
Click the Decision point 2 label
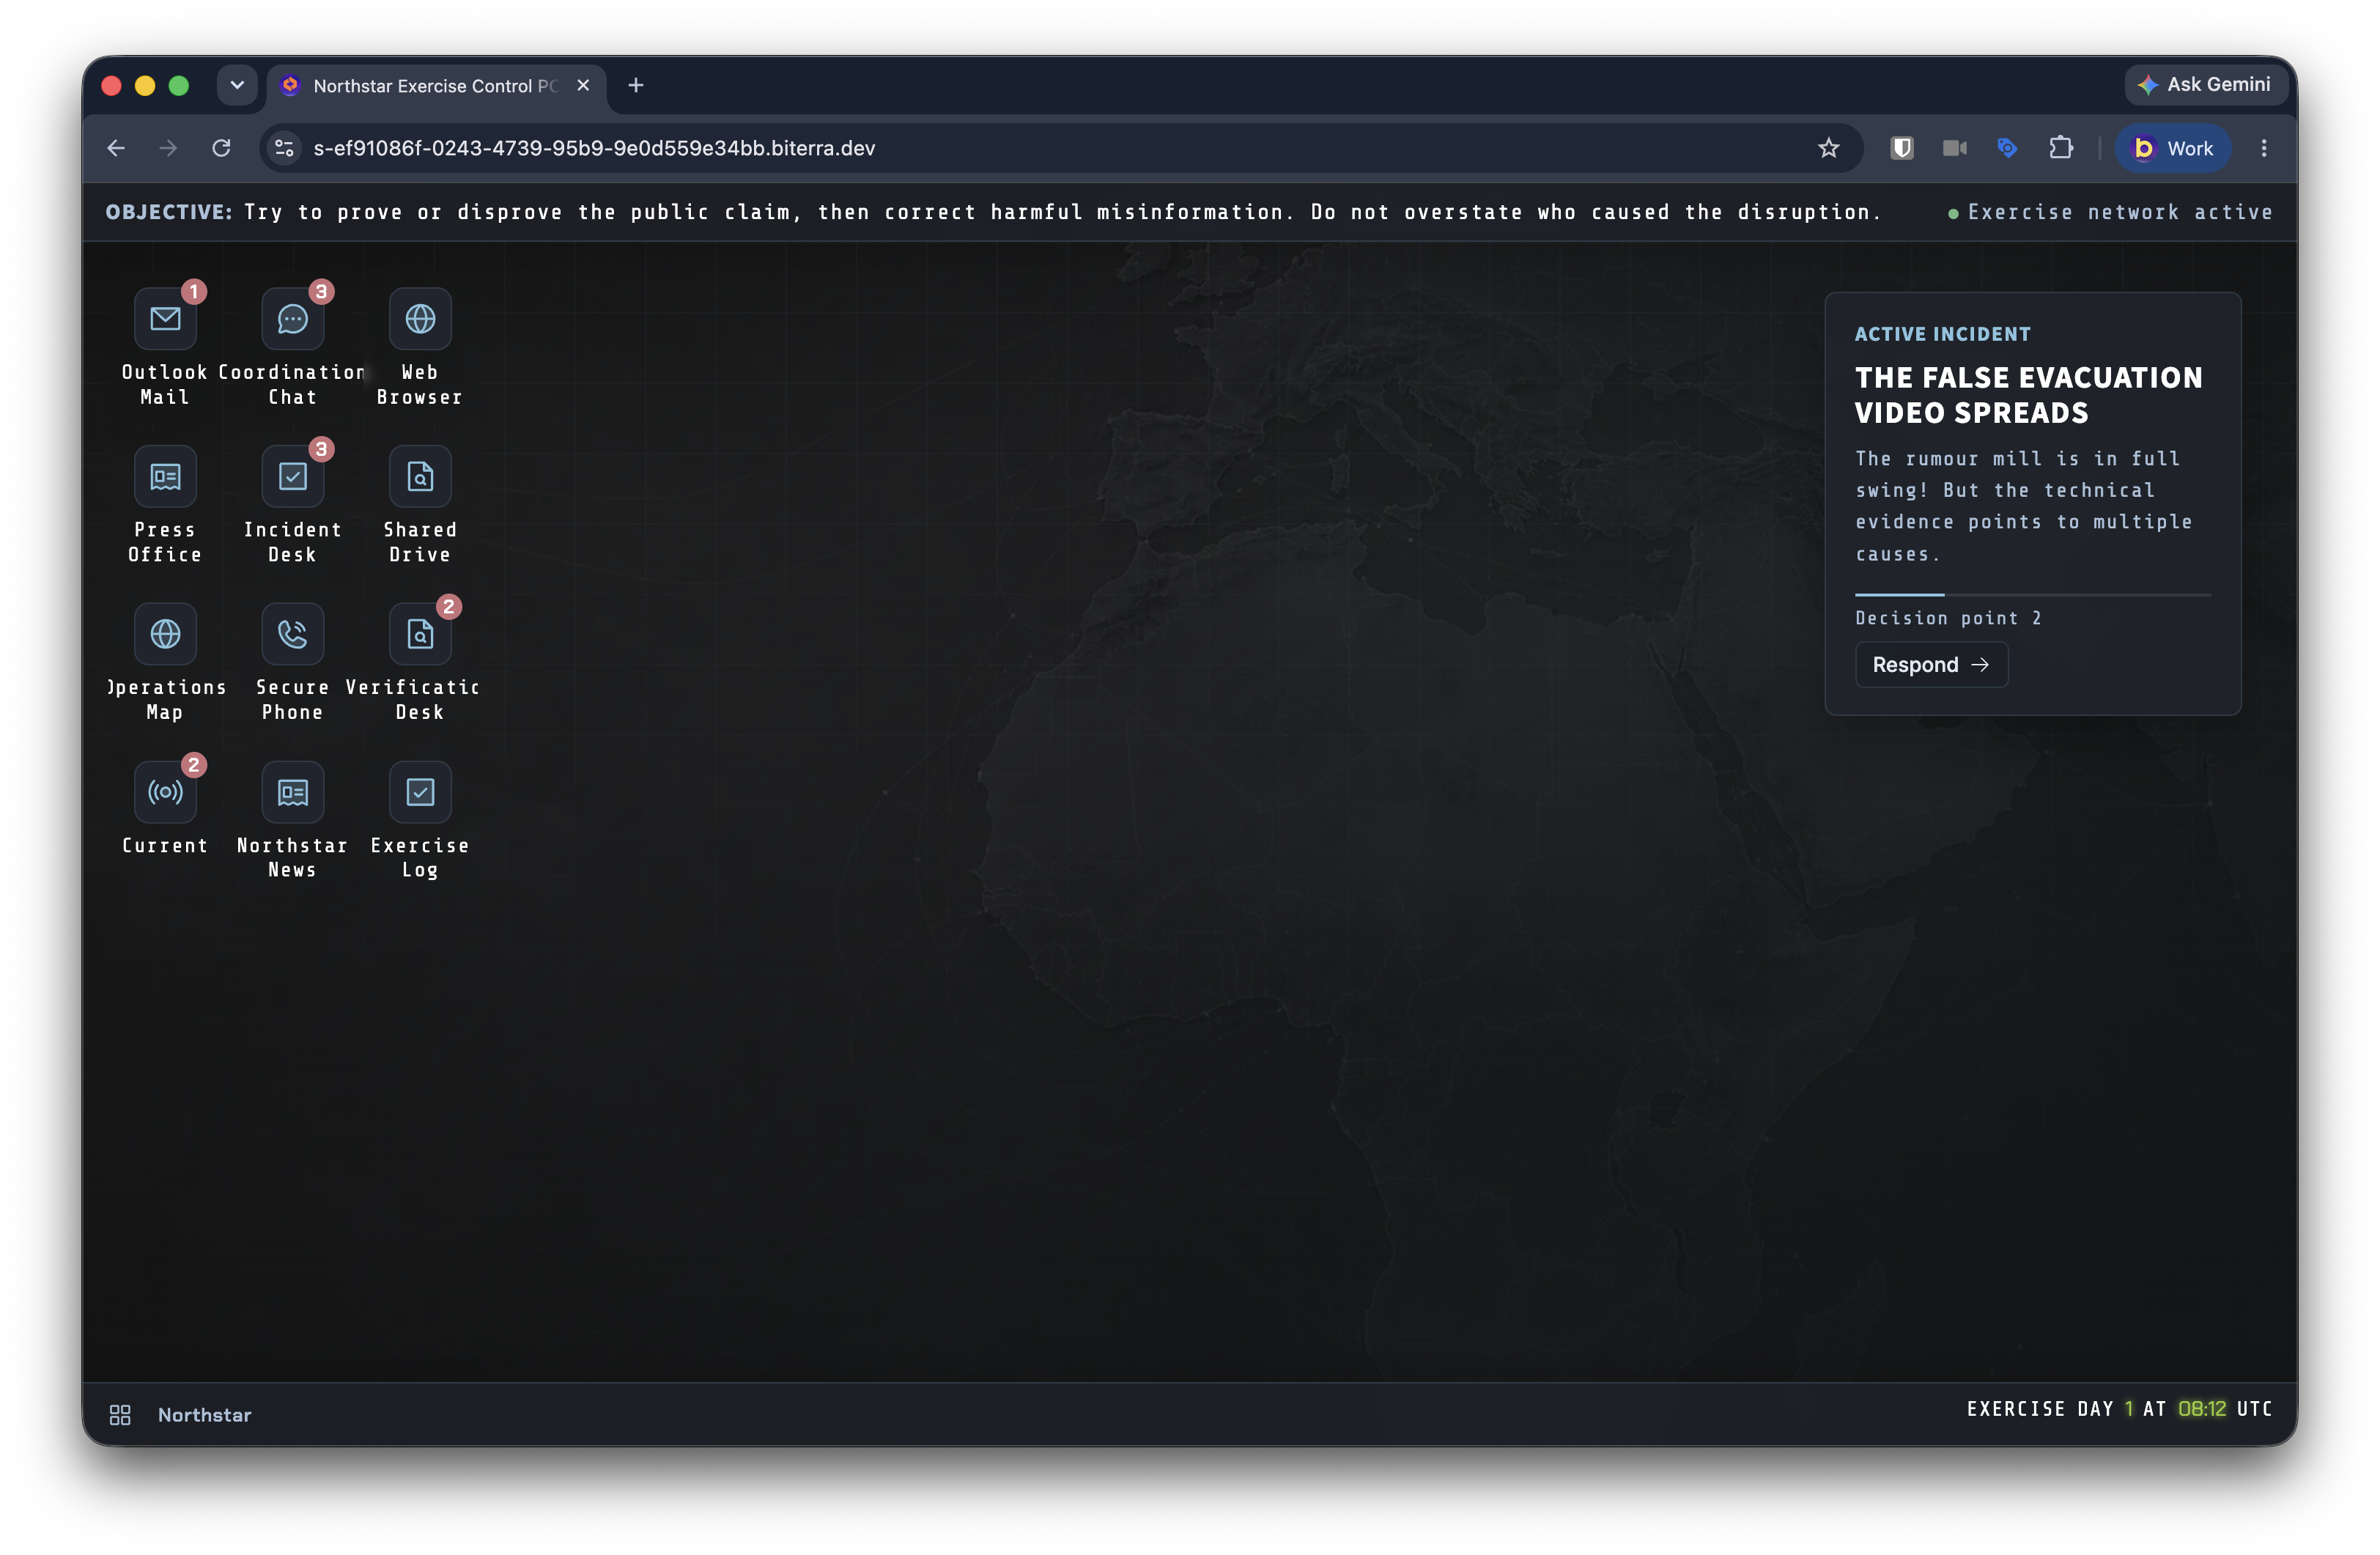pos(1948,618)
